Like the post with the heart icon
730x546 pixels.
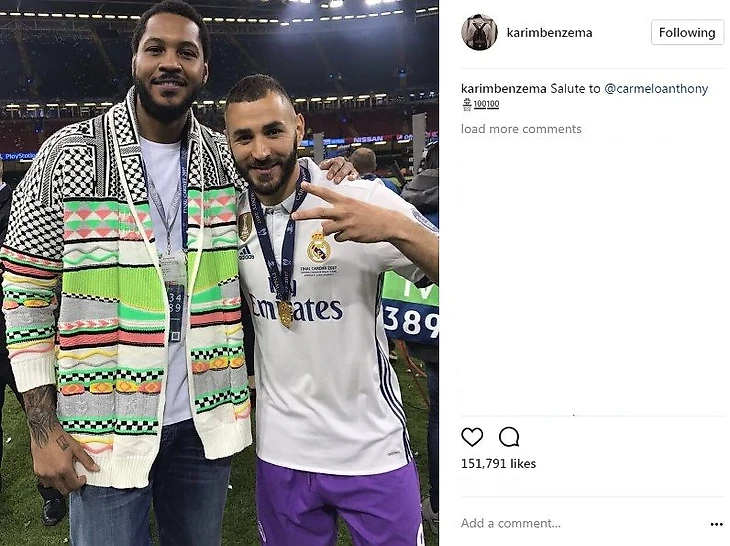pos(472,437)
